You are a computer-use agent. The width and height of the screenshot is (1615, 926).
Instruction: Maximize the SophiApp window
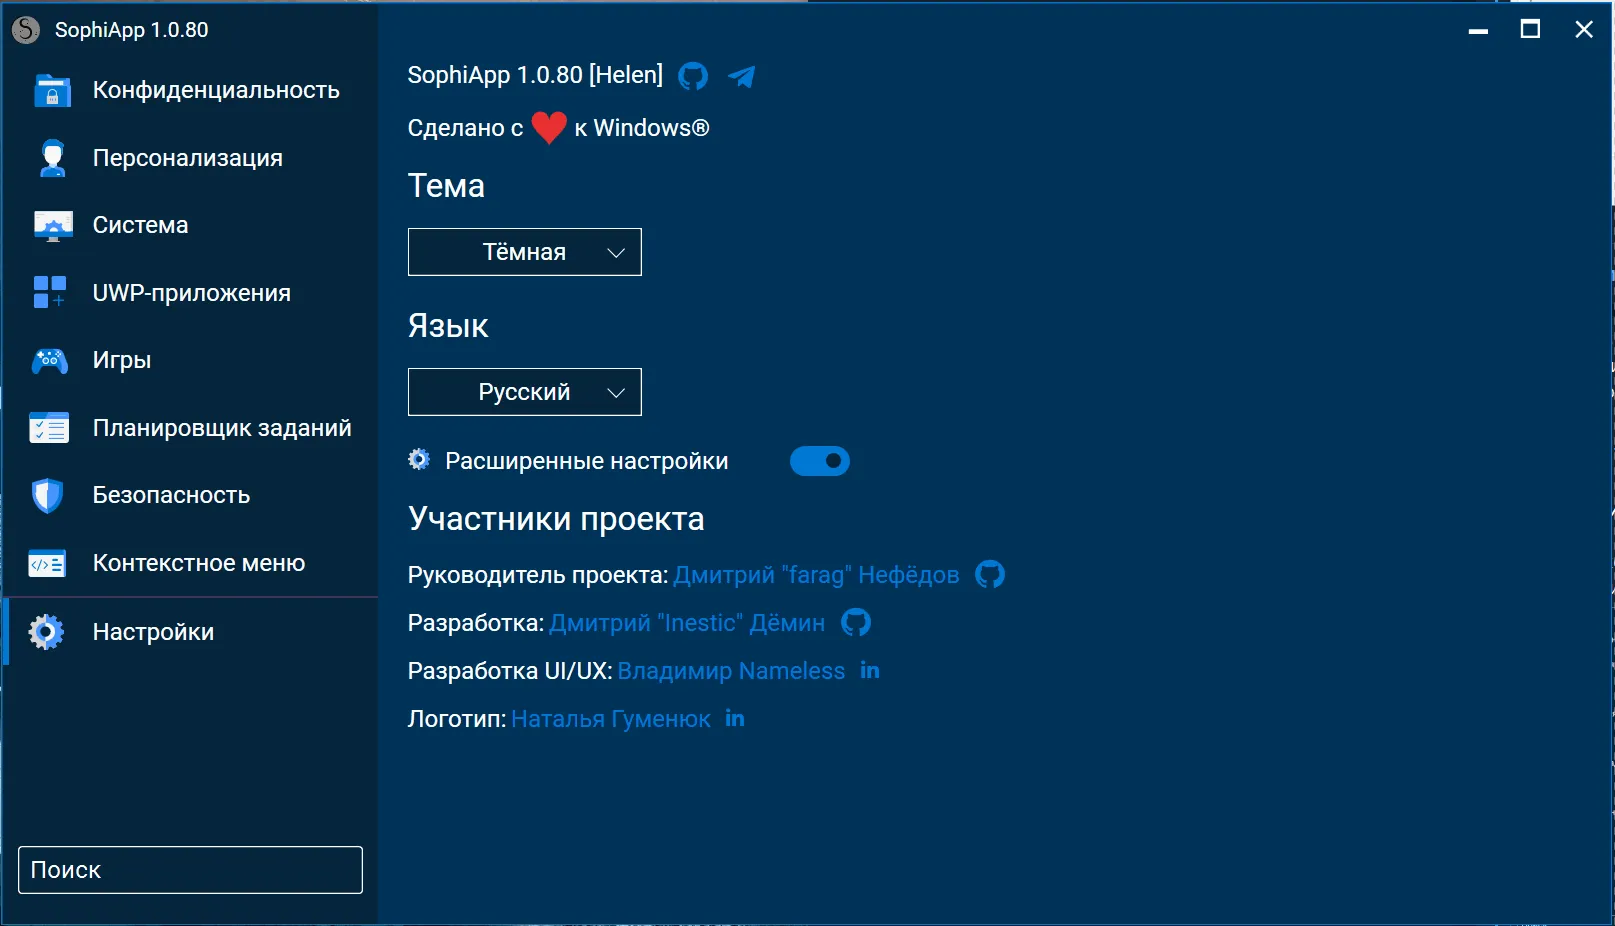pos(1530,30)
